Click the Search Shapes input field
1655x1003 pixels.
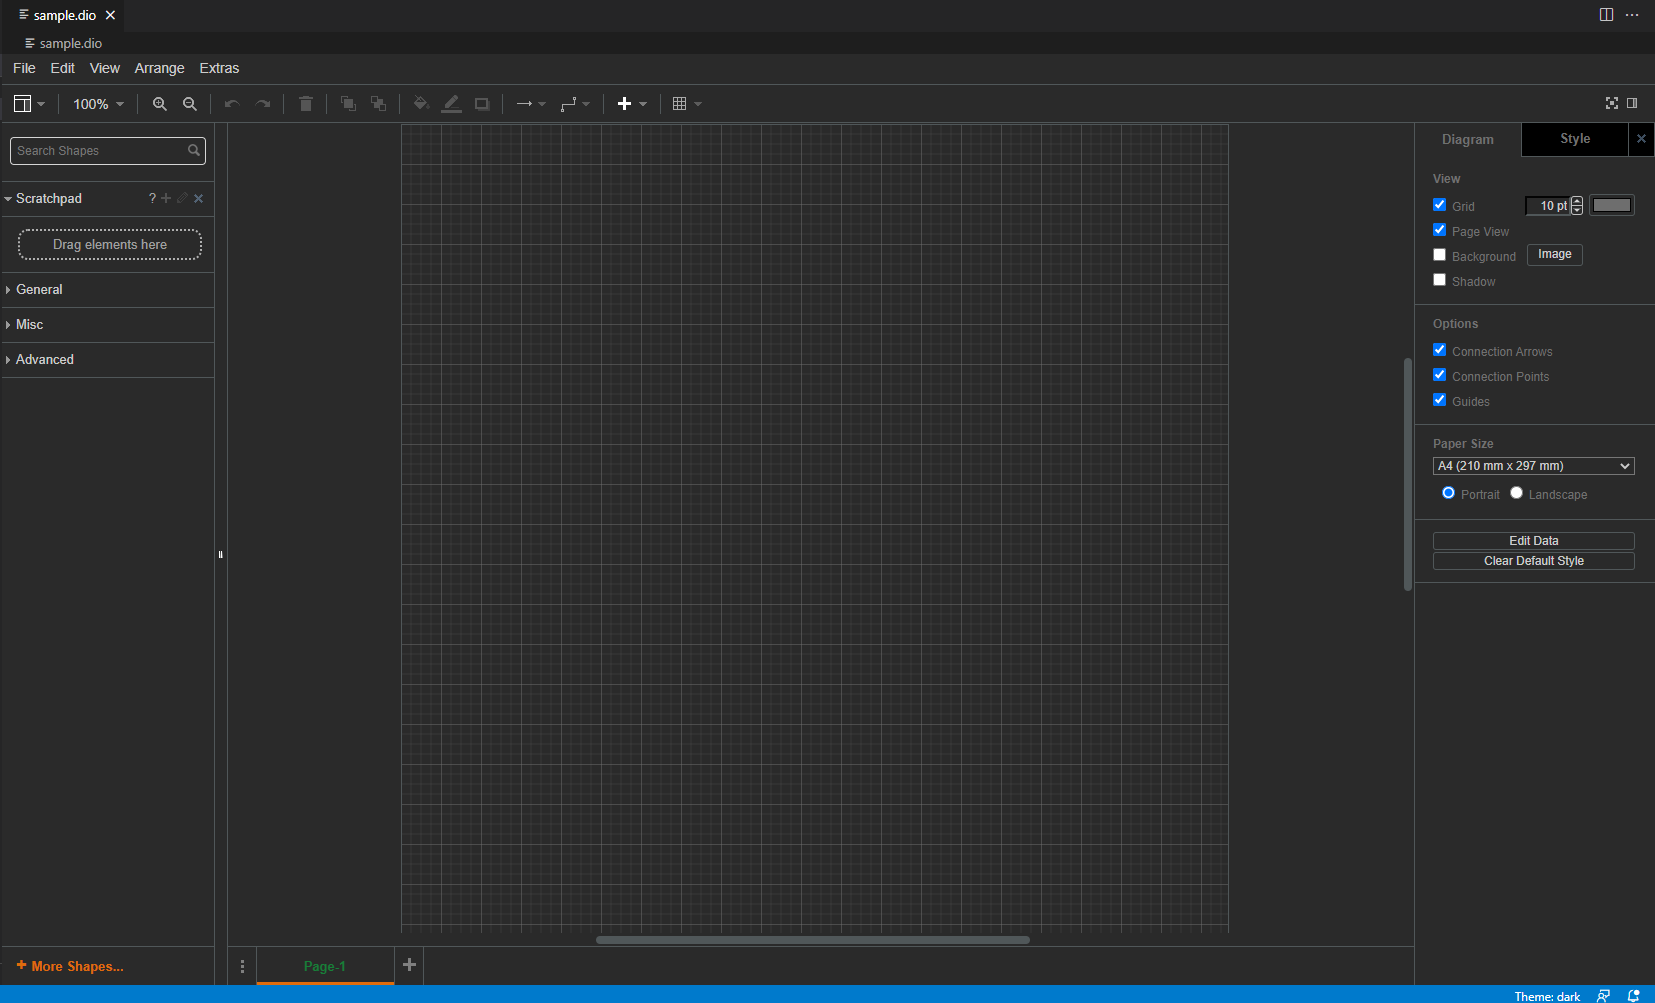pyautogui.click(x=100, y=151)
